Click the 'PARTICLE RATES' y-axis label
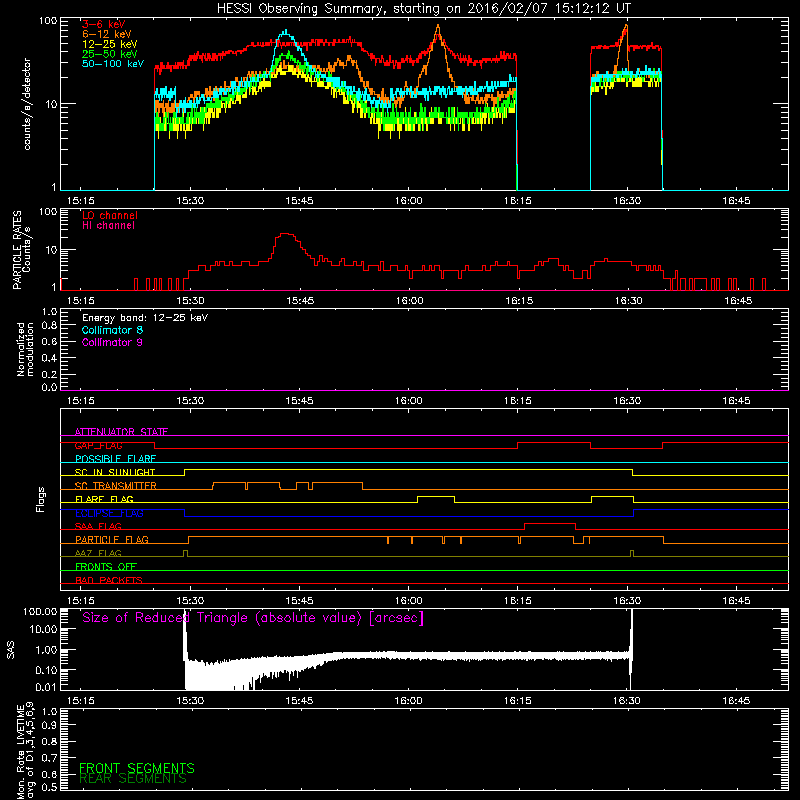The width and height of the screenshot is (800, 800). (x=17, y=250)
